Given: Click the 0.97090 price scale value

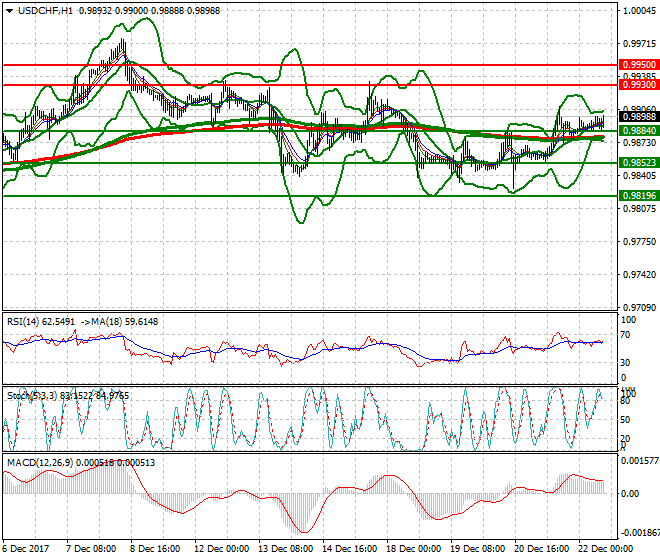Looking at the screenshot, I should (639, 308).
